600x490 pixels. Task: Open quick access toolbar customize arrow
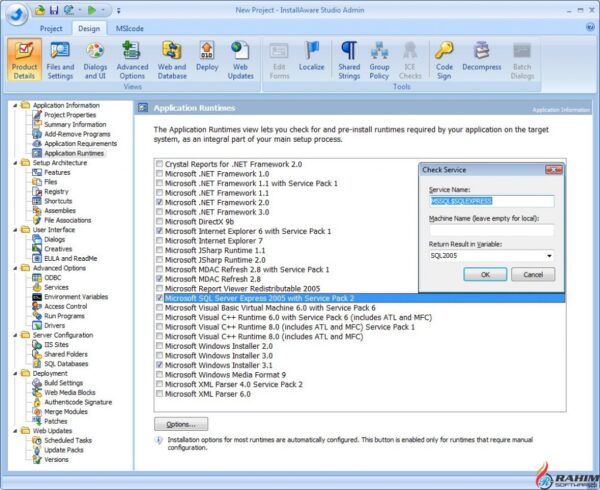click(119, 11)
